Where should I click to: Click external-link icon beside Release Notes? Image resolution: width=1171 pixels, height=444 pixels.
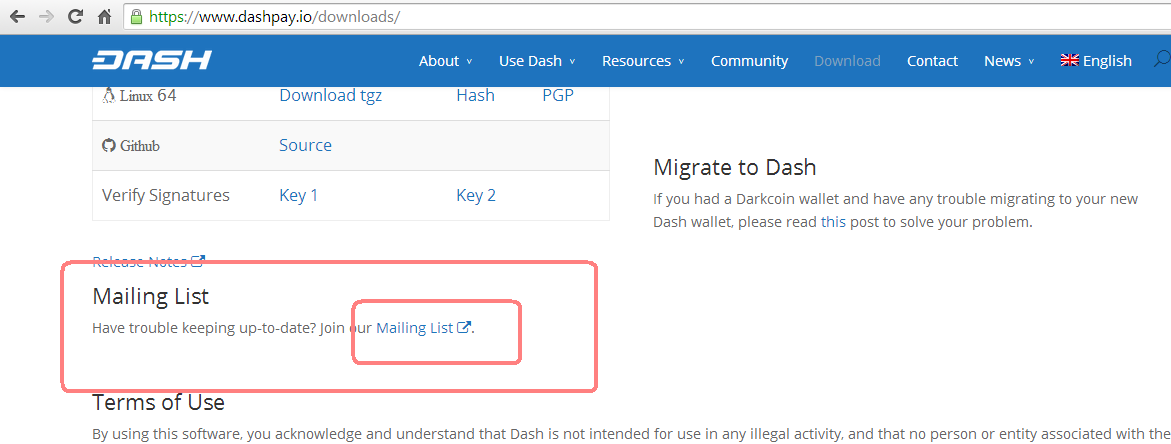[x=198, y=261]
